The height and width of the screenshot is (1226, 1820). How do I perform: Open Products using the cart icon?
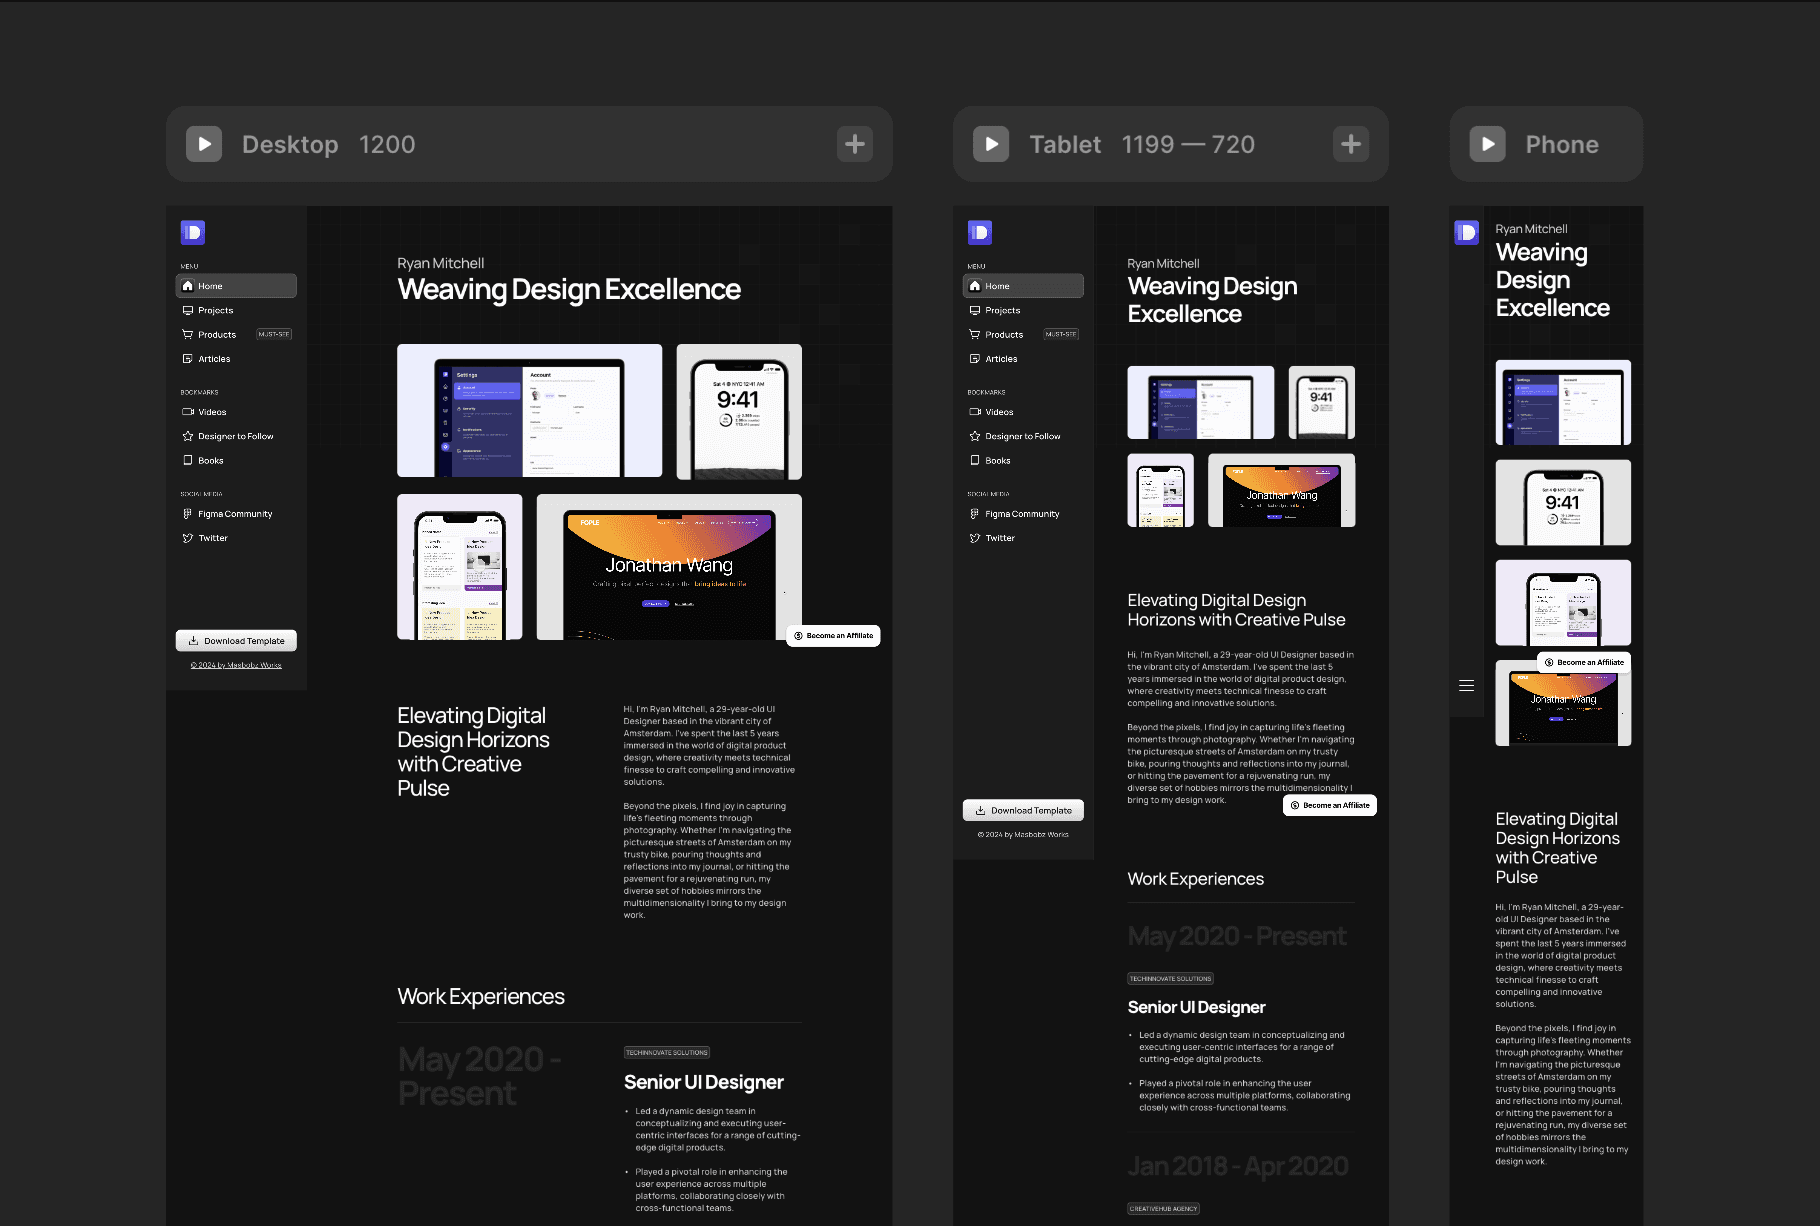point(188,334)
